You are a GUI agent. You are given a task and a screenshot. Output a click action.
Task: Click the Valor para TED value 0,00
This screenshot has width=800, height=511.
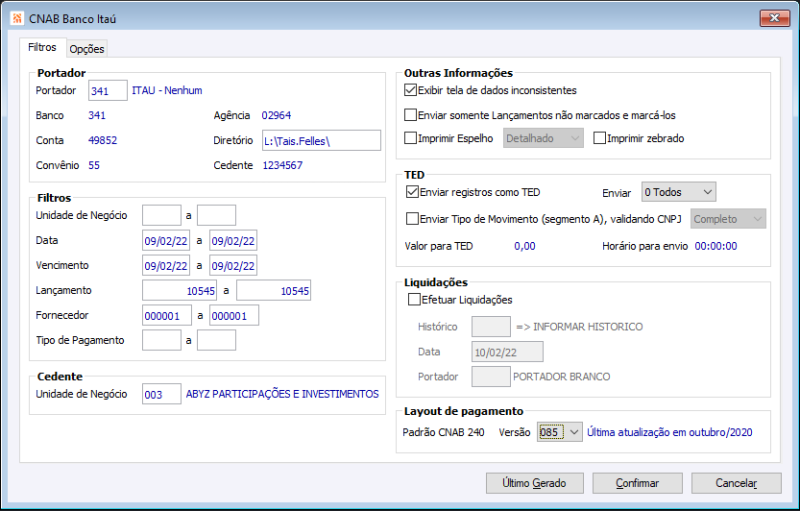pos(525,246)
